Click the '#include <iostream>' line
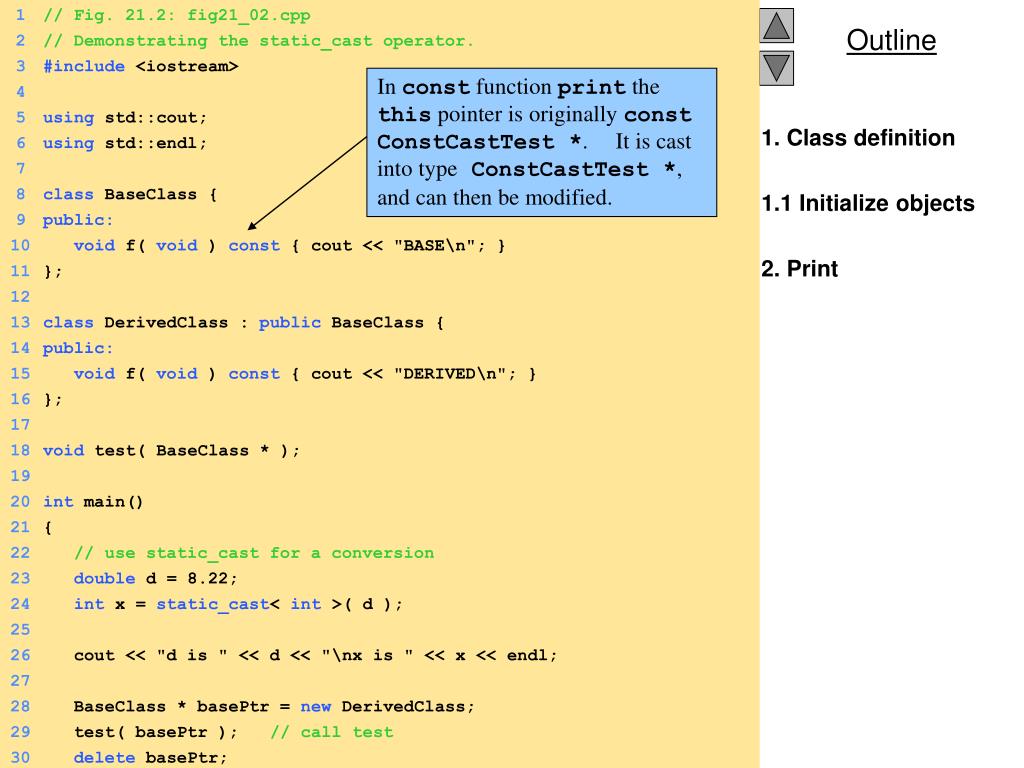This screenshot has height=768, width=1024. [140, 66]
